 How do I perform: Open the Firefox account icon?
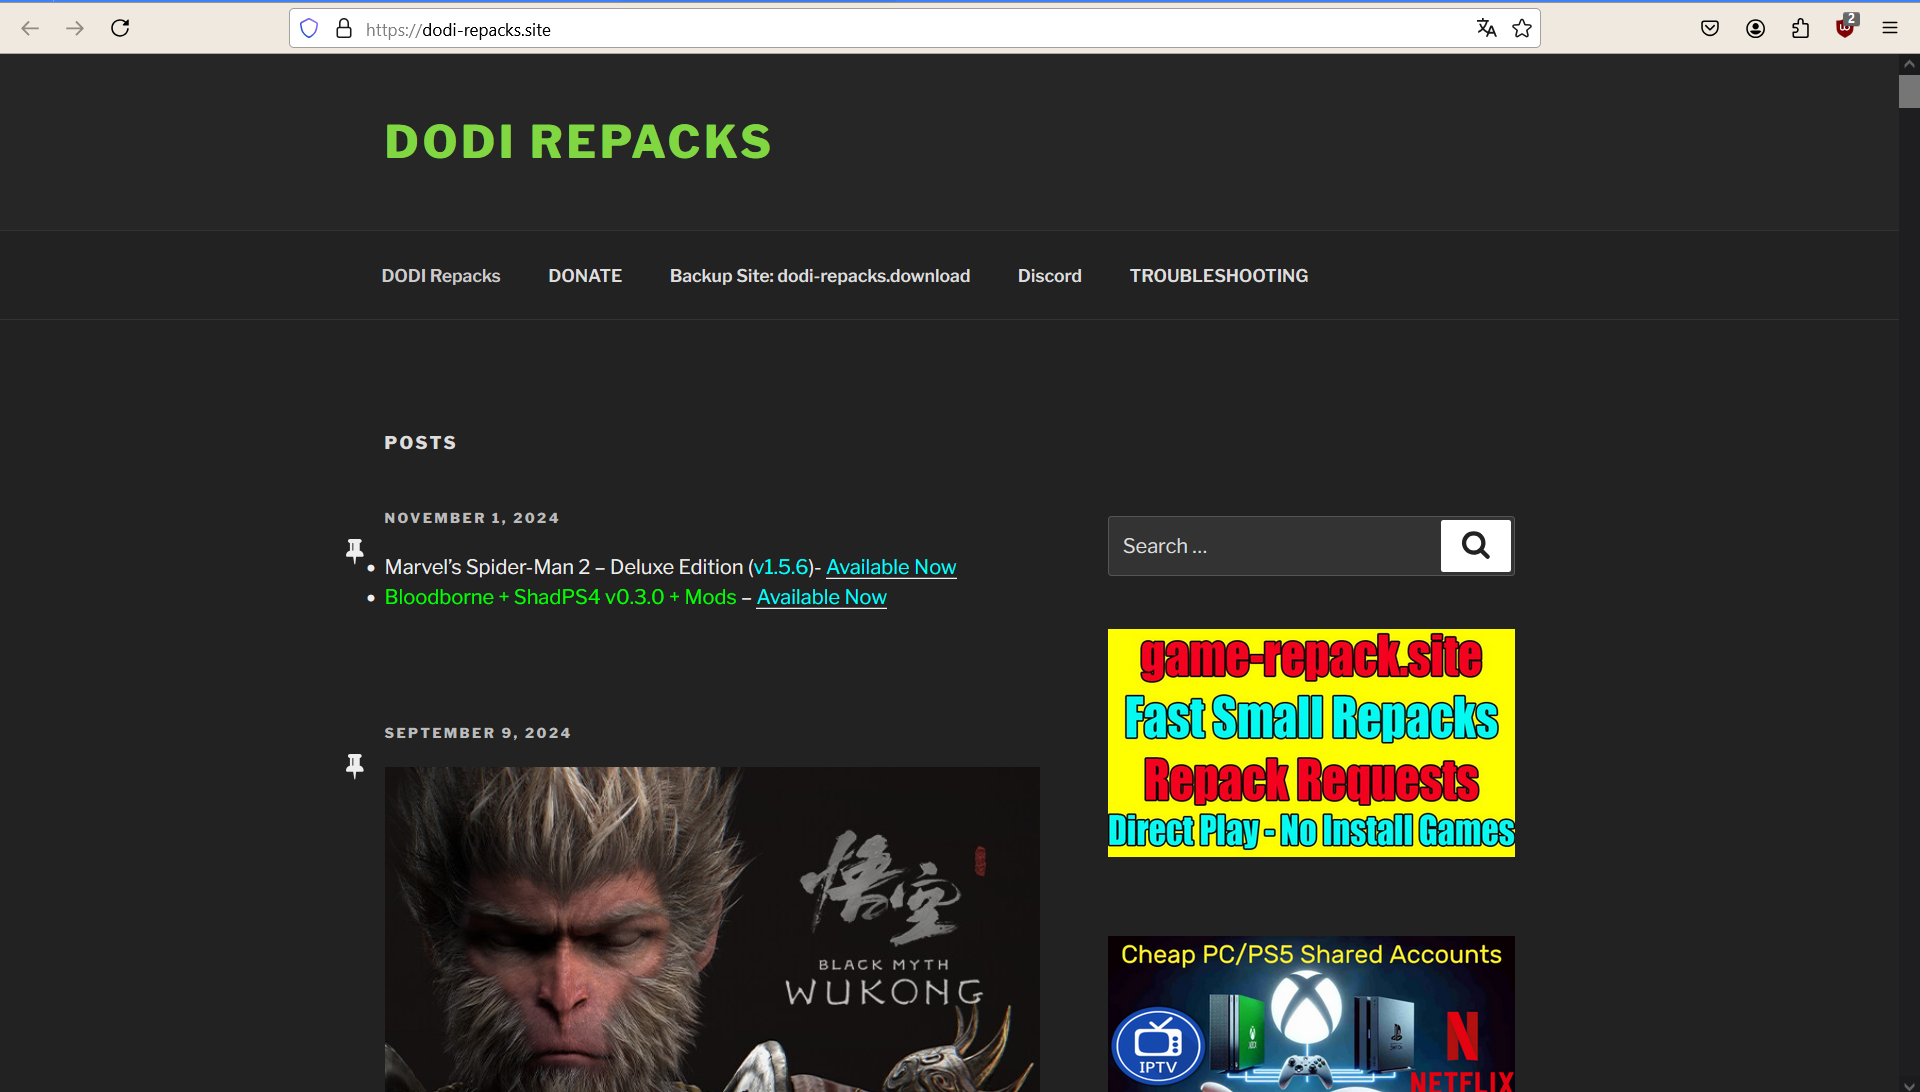click(1755, 28)
